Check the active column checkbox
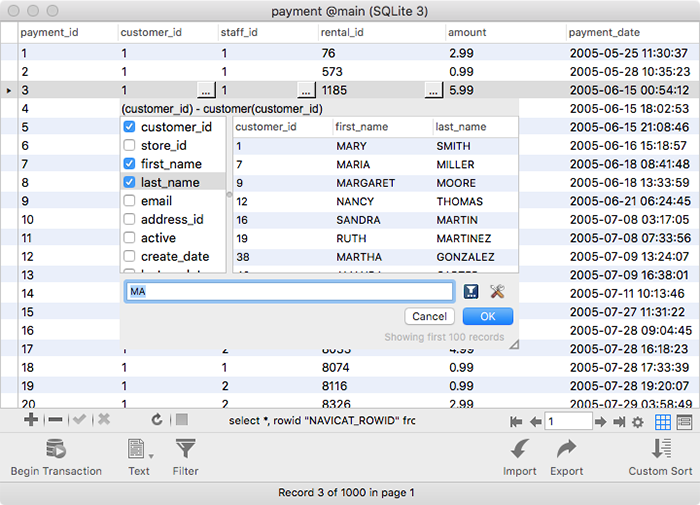This screenshot has width=700, height=505. [x=129, y=238]
